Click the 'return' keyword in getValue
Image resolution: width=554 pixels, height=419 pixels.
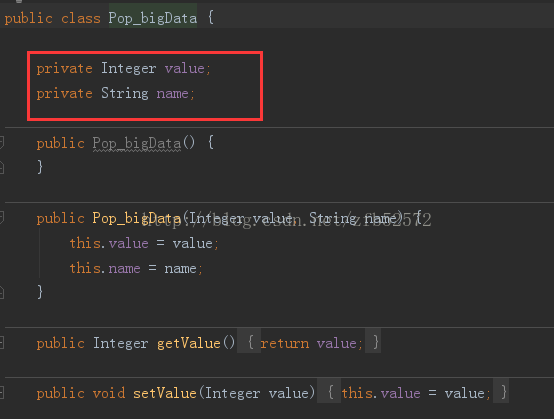coord(284,343)
